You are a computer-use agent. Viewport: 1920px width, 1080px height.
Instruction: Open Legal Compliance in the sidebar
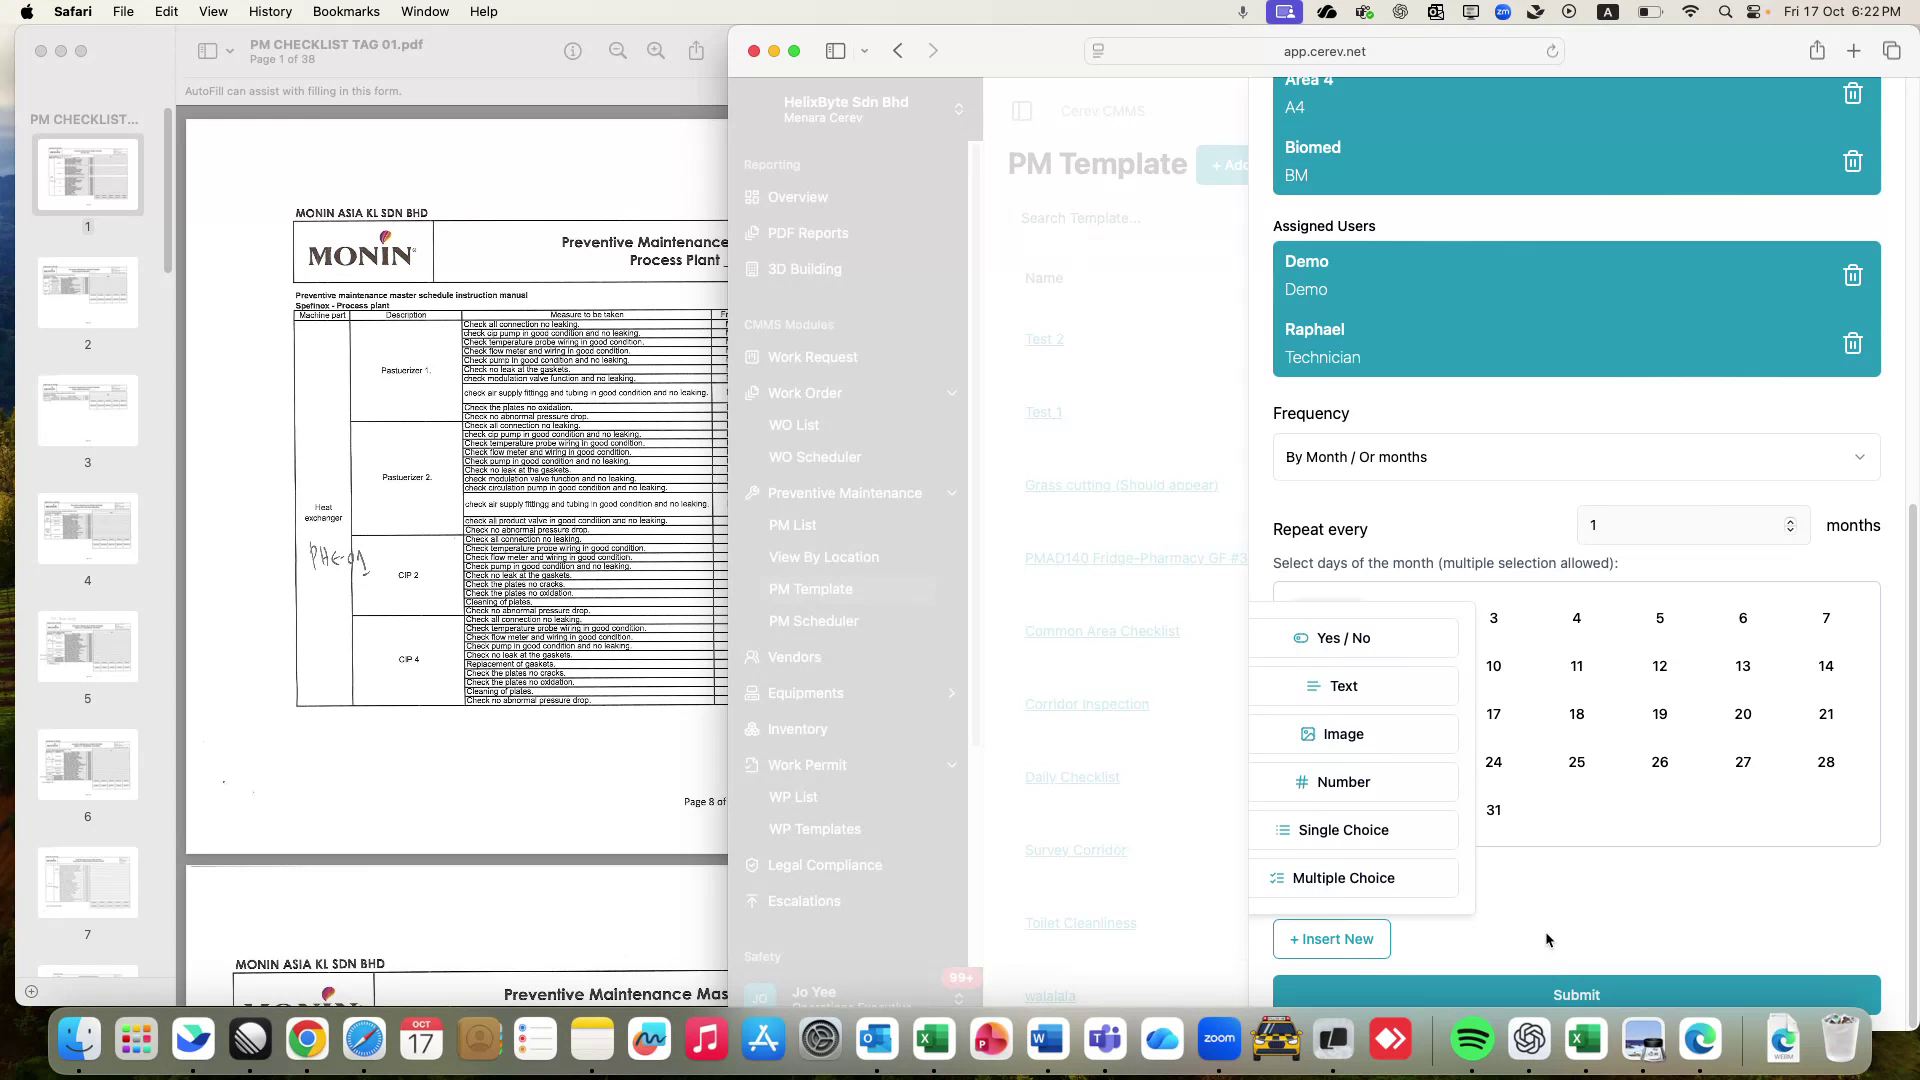point(824,865)
